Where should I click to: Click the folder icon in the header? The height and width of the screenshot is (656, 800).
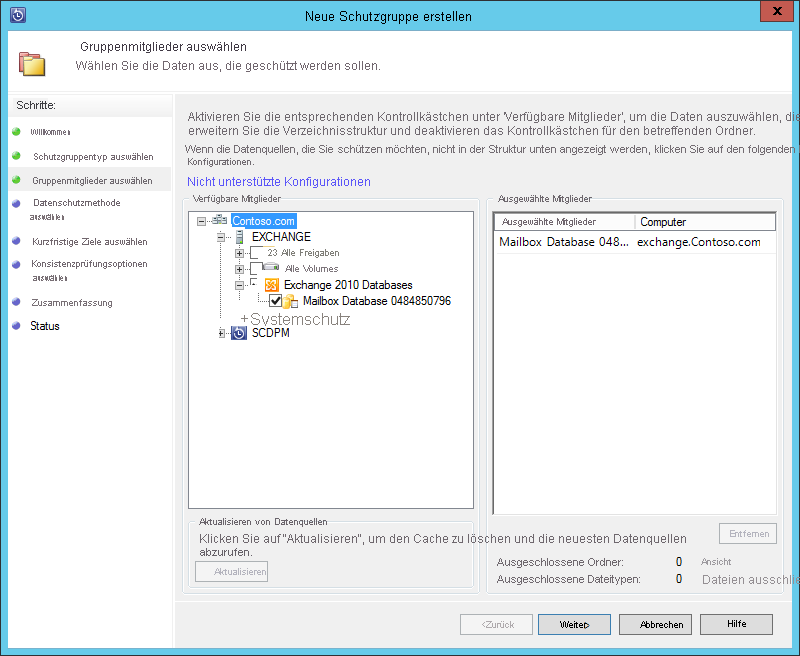coord(32,64)
